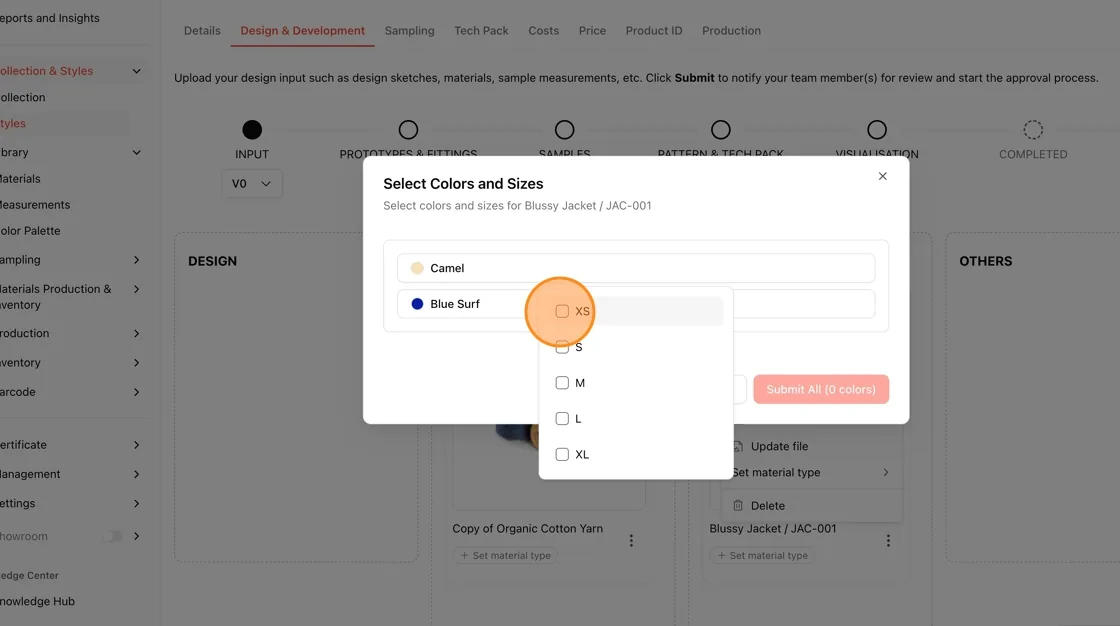This screenshot has width=1120, height=626.
Task: Open the V0 version dropdown
Action: click(251, 184)
